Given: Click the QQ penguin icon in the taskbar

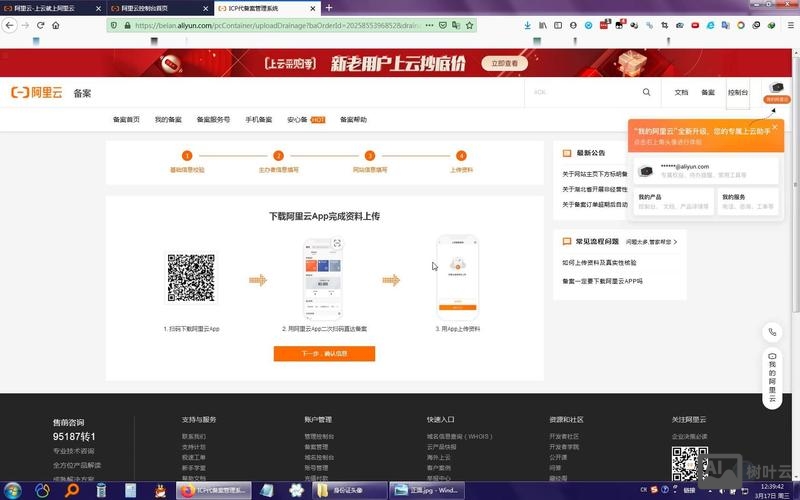Looking at the screenshot, I should [x=160, y=490].
